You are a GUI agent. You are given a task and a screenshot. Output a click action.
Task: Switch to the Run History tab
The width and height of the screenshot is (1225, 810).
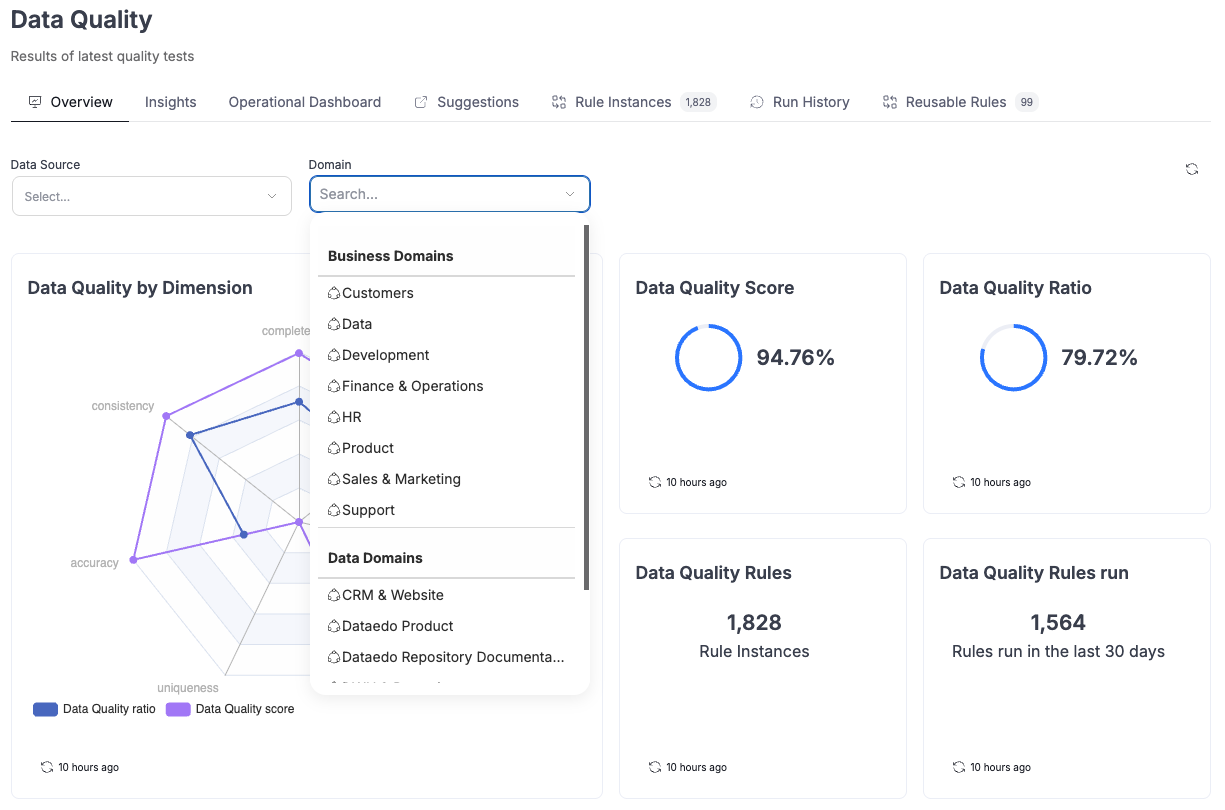pos(800,102)
